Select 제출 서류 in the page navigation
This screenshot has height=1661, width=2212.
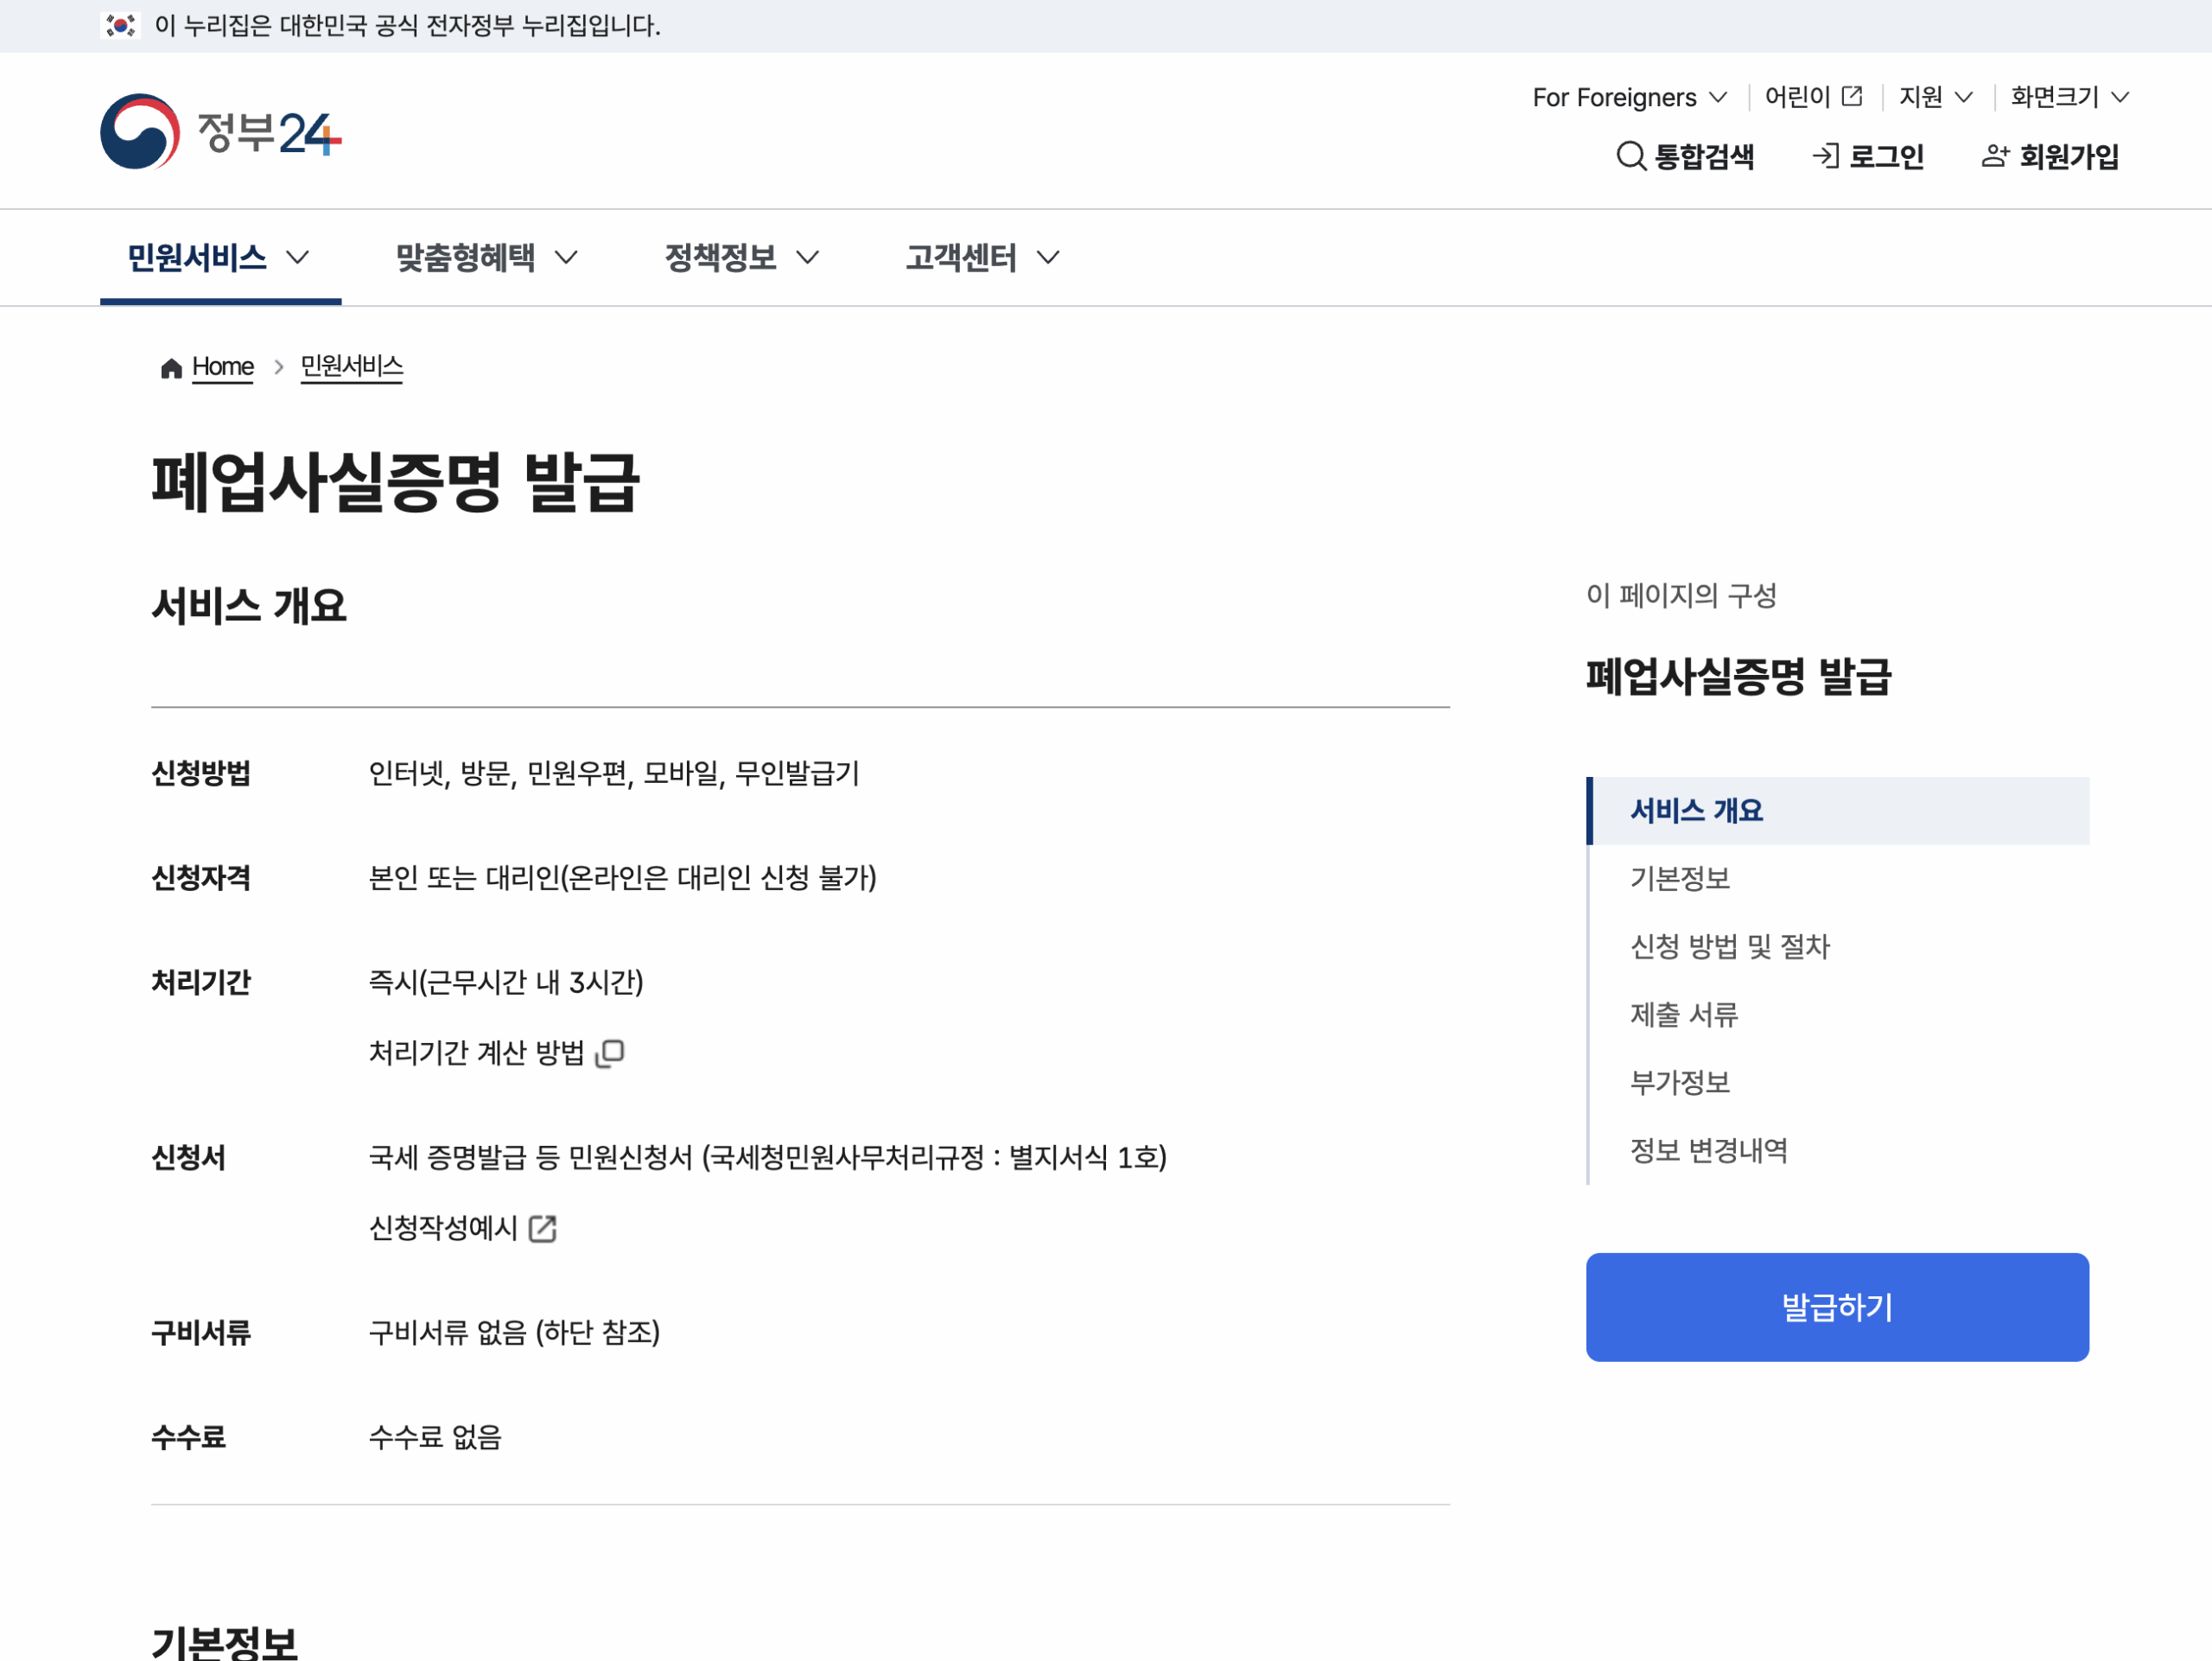1683,1015
